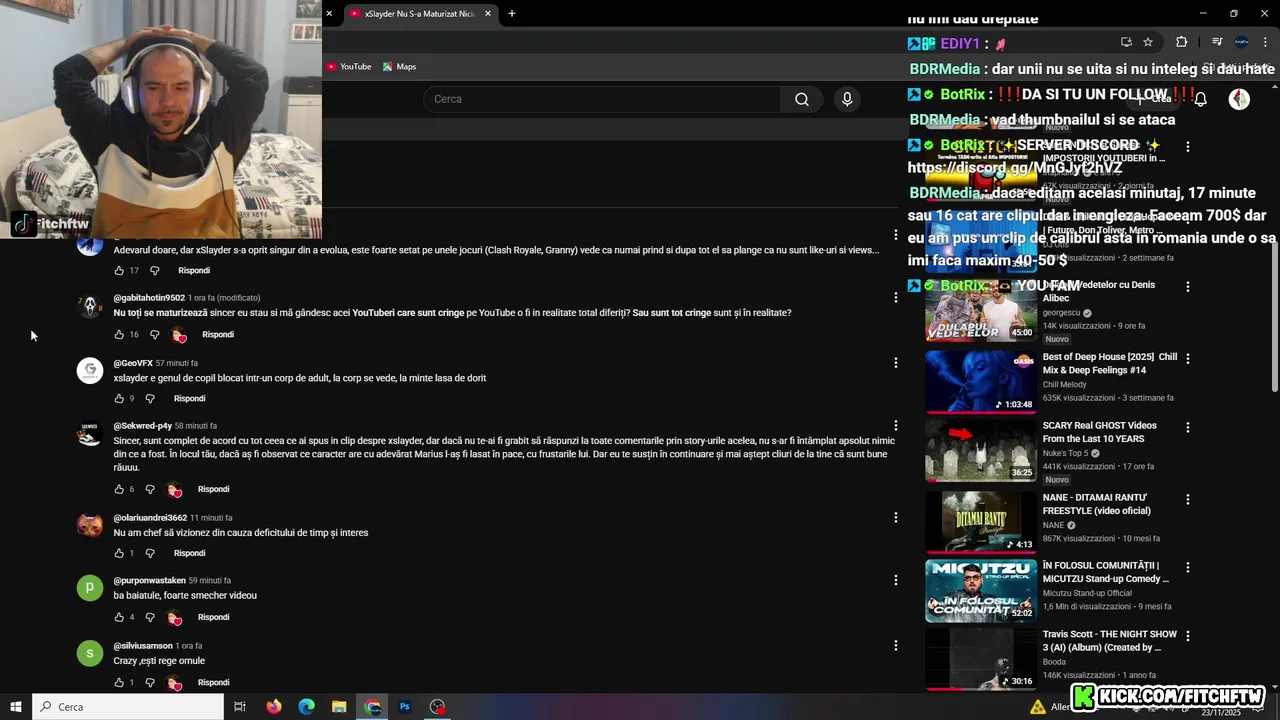Screen dimensions: 1280x720
Task: Open Best of Deep House video thumbnail
Action: click(x=981, y=381)
